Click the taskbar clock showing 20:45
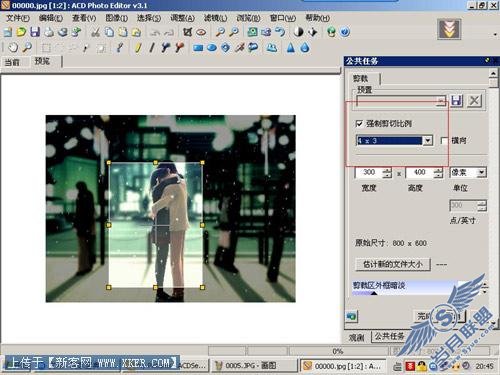The height and width of the screenshot is (375, 500). 484,366
